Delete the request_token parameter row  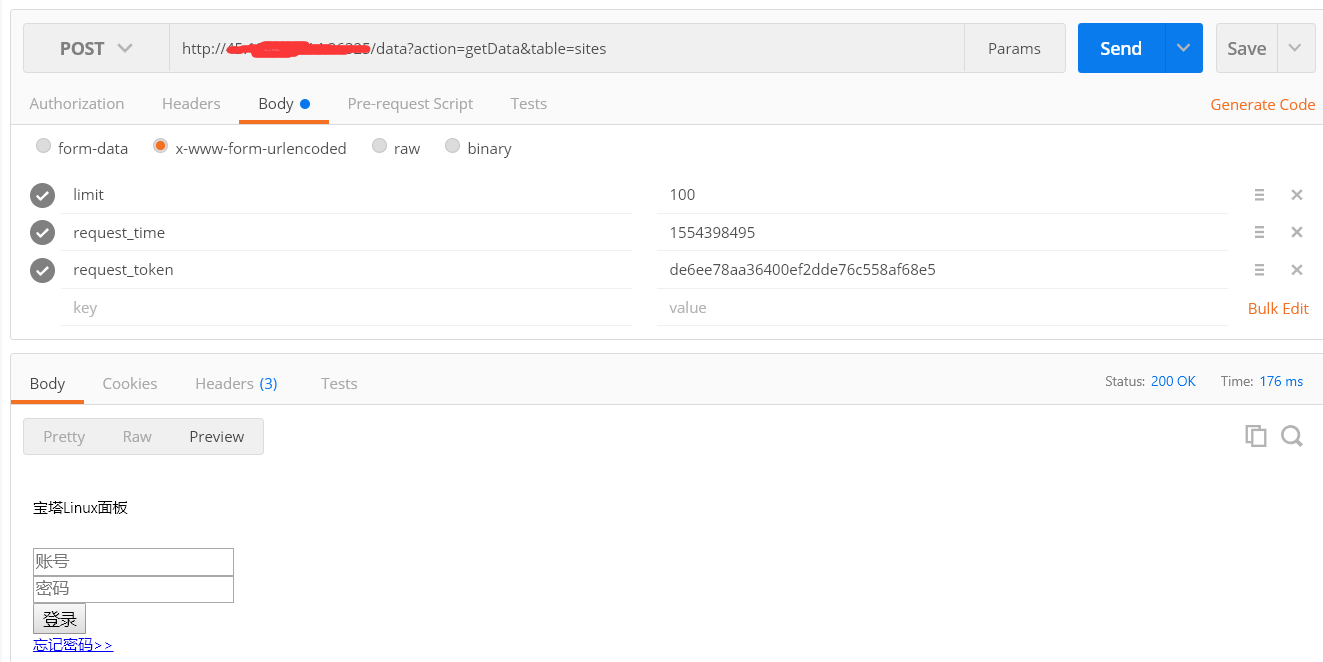point(1297,270)
